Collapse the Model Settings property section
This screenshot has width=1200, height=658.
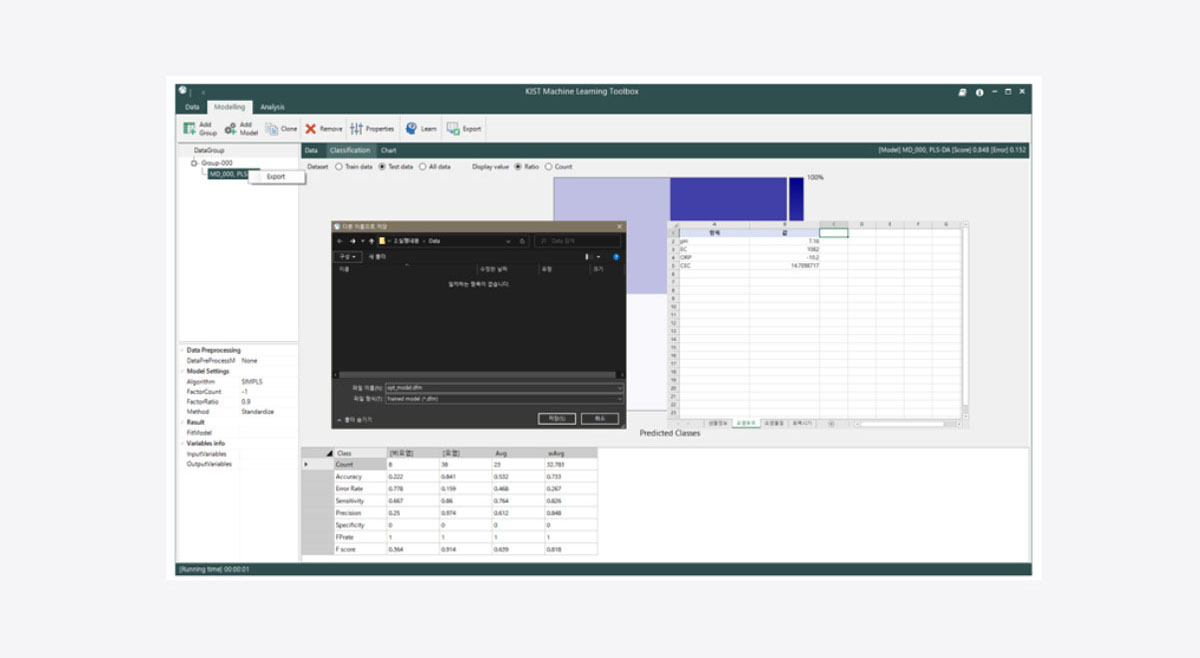(x=181, y=371)
